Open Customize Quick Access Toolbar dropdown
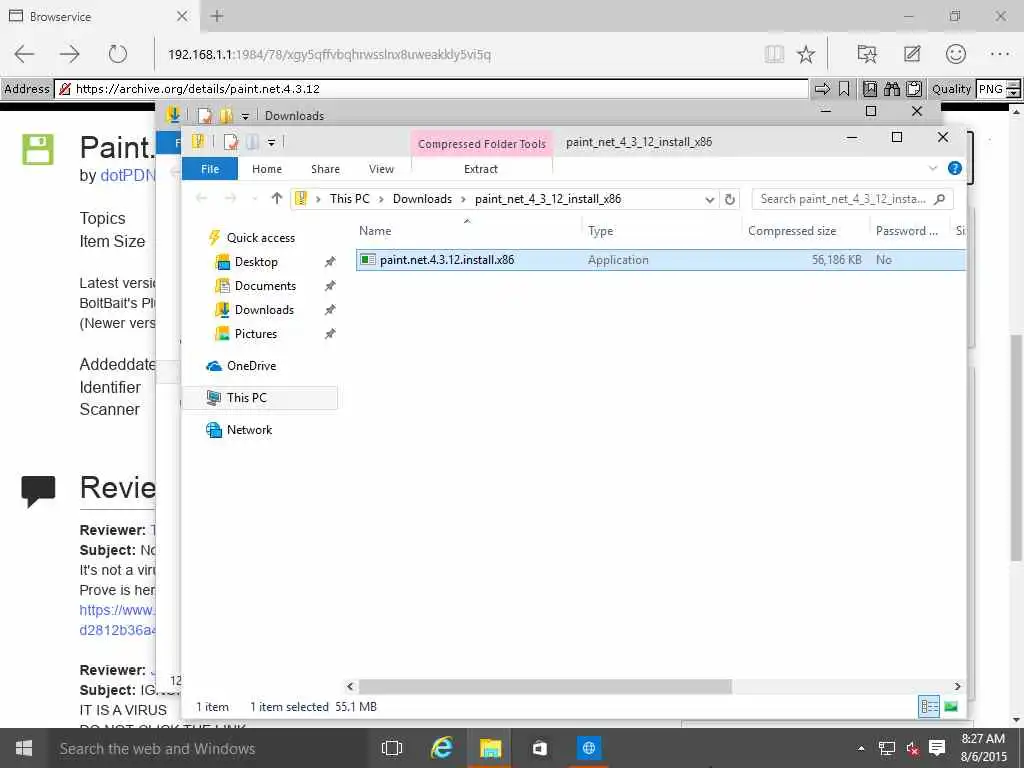This screenshot has width=1024, height=768. tap(271, 142)
